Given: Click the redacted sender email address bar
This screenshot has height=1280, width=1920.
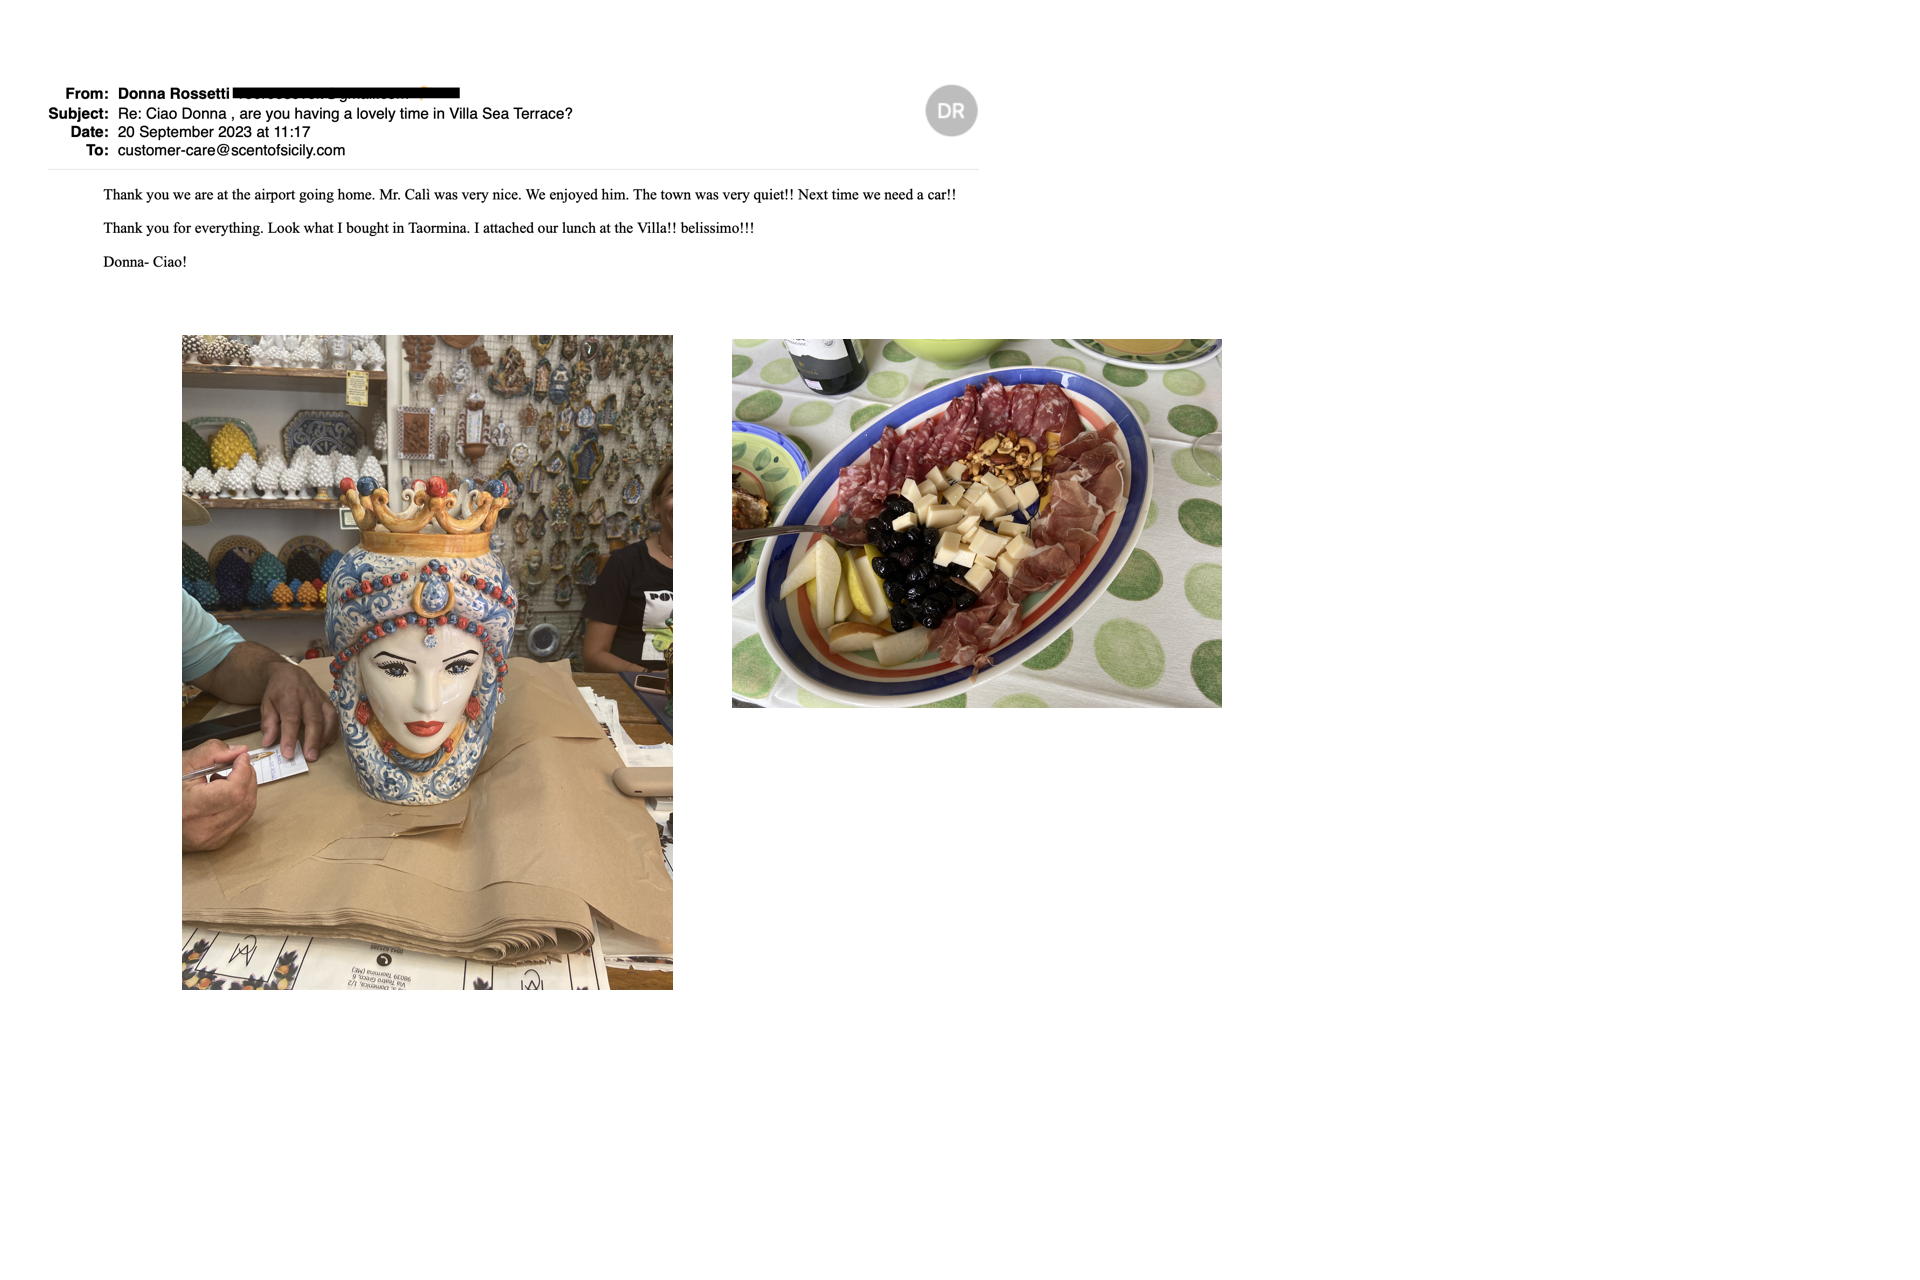Looking at the screenshot, I should [346, 93].
